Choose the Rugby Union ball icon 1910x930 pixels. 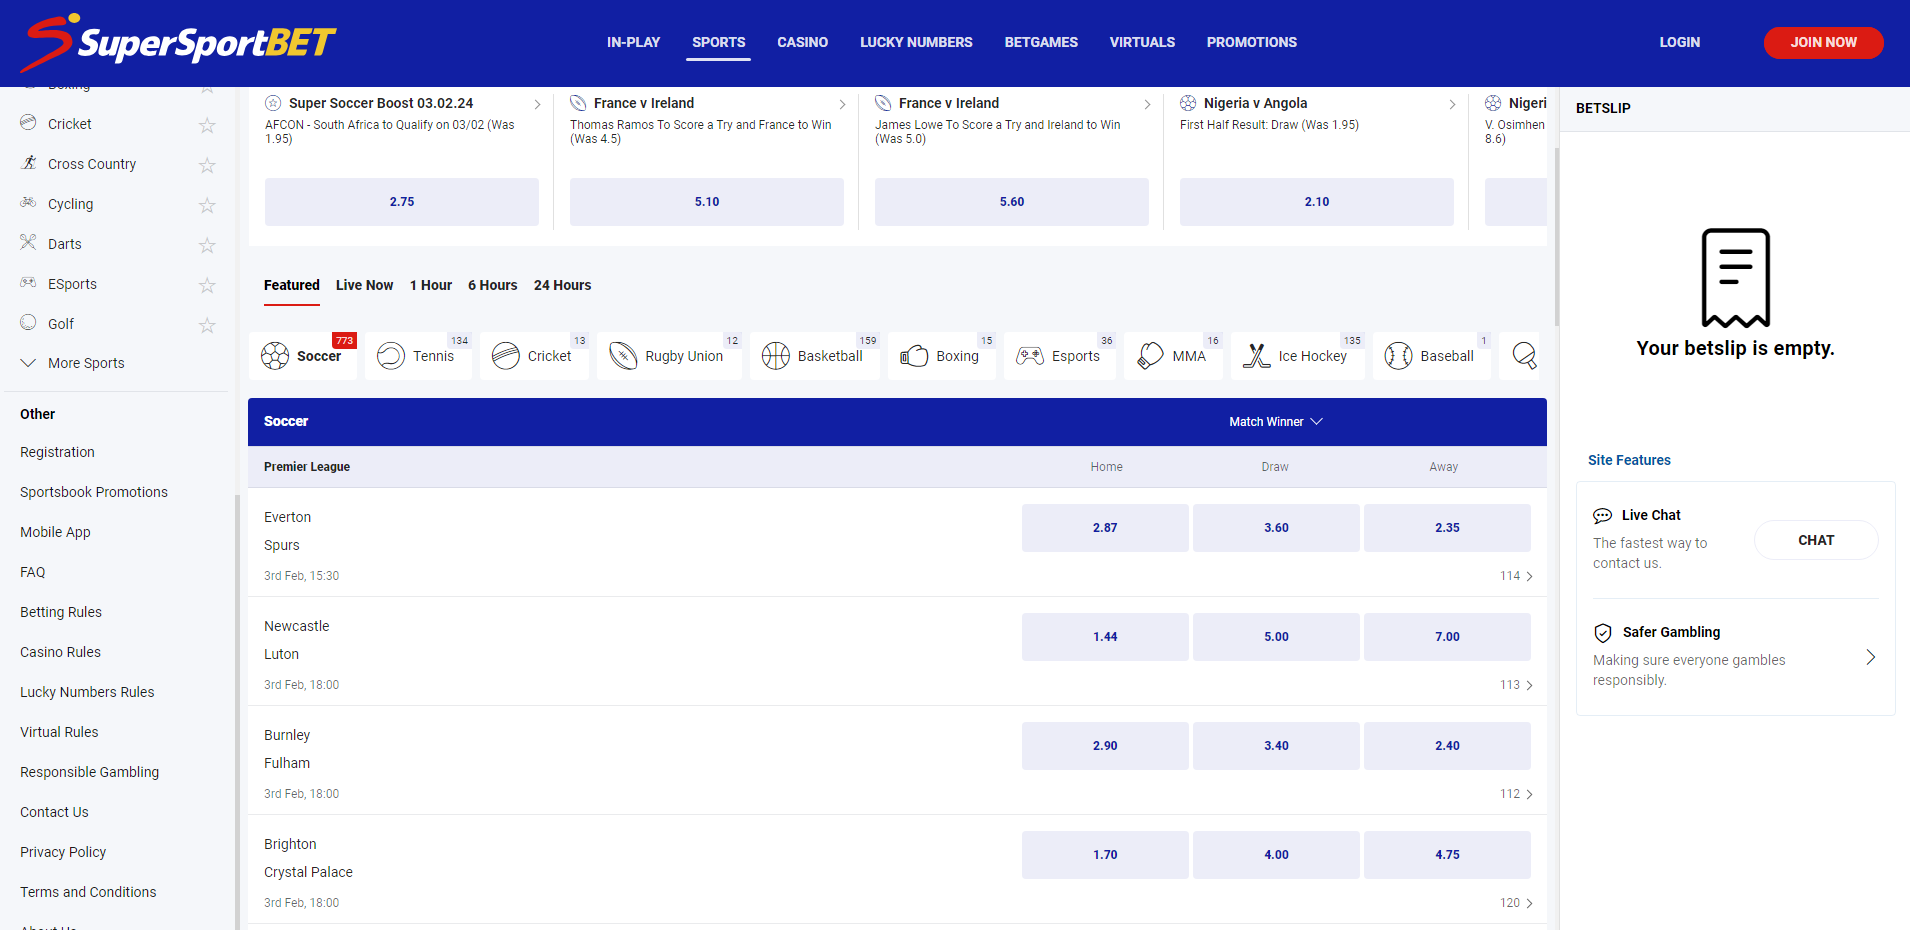pyautogui.click(x=623, y=356)
